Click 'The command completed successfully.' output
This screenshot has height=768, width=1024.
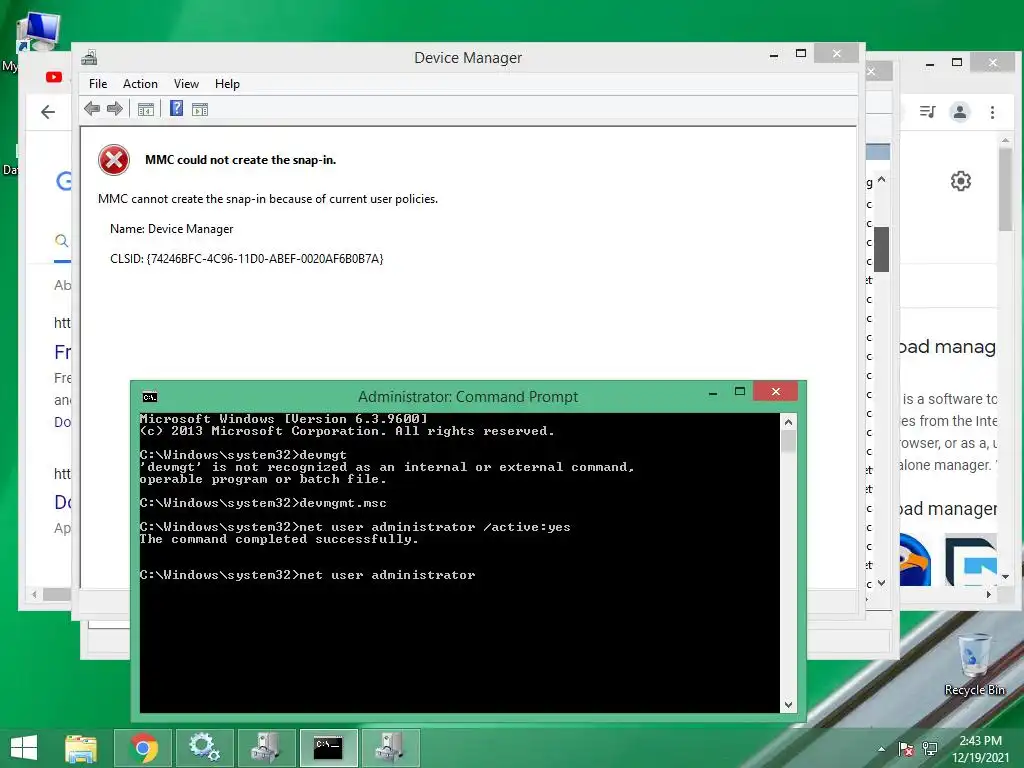click(279, 539)
